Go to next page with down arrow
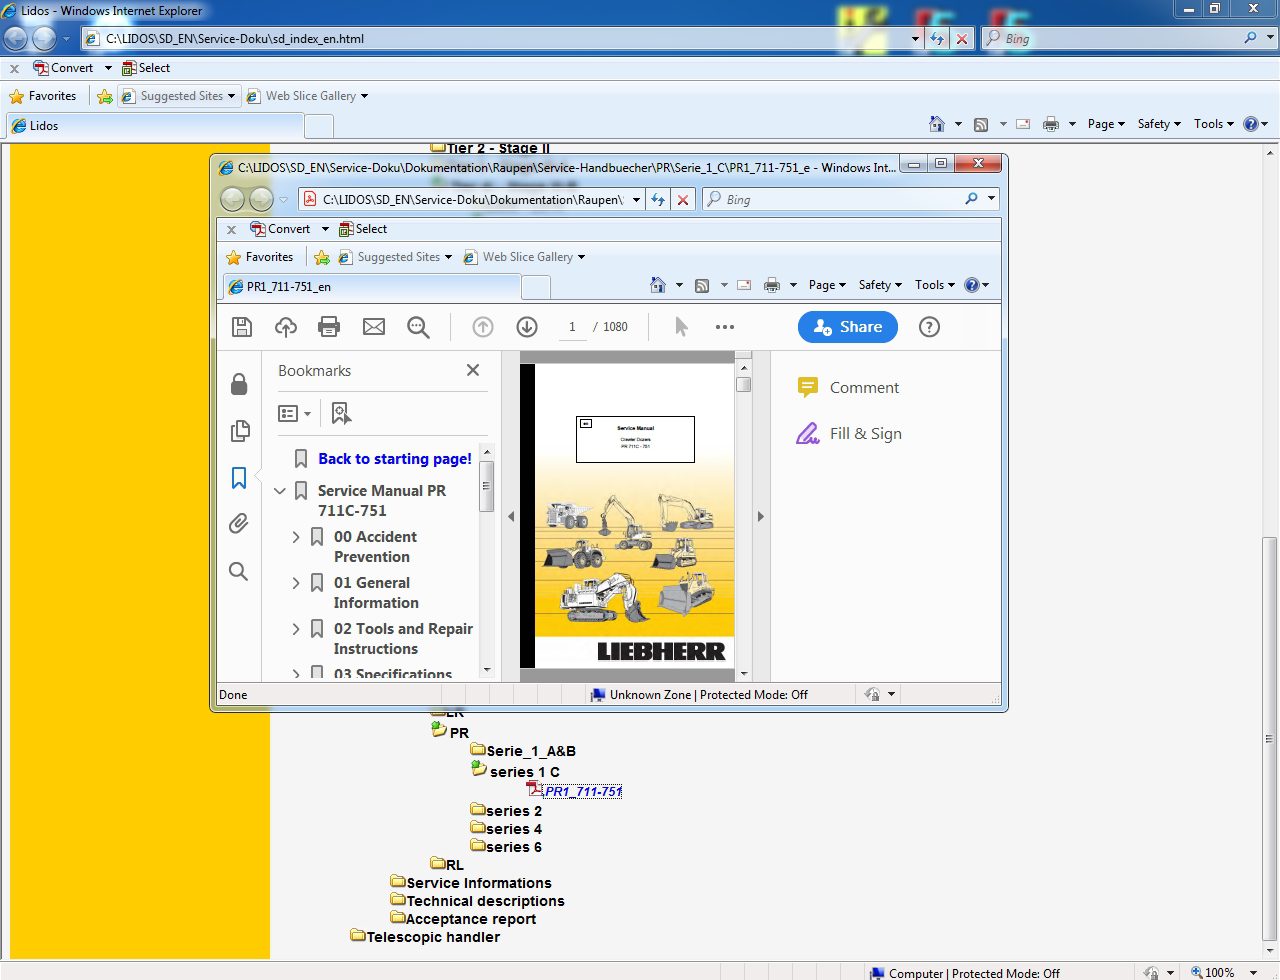1280x980 pixels. tap(527, 327)
